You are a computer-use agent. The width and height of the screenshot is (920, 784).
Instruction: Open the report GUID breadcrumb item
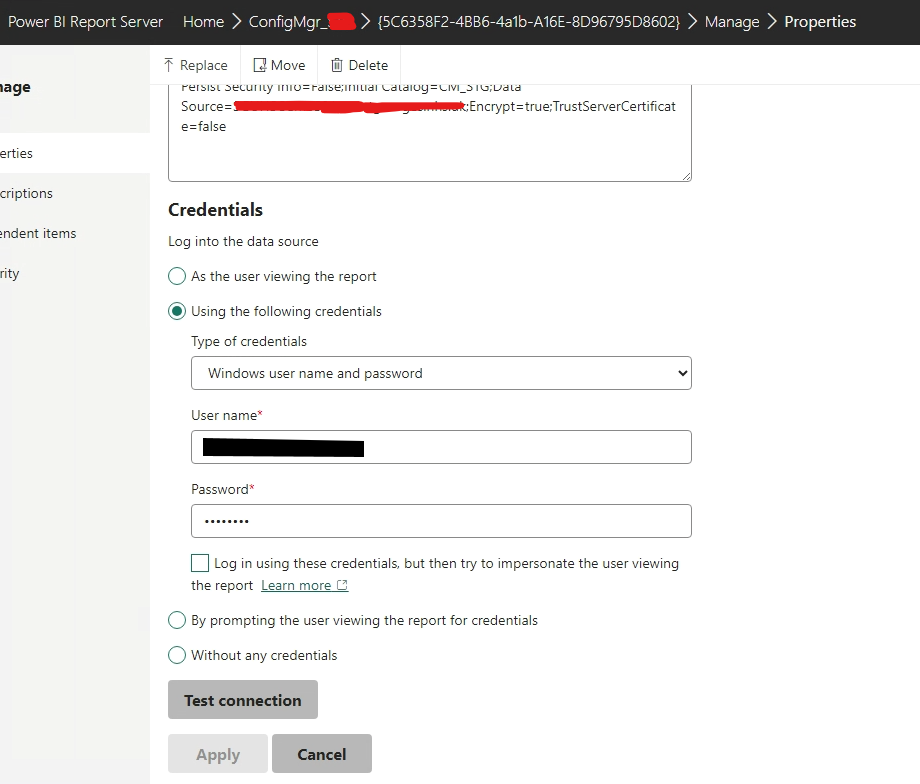528,21
